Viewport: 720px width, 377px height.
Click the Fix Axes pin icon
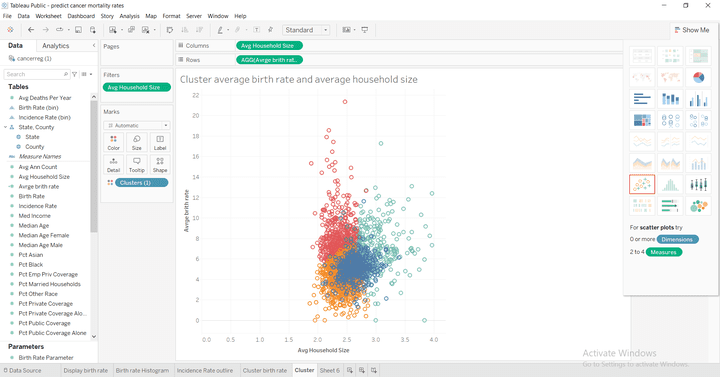270,30
